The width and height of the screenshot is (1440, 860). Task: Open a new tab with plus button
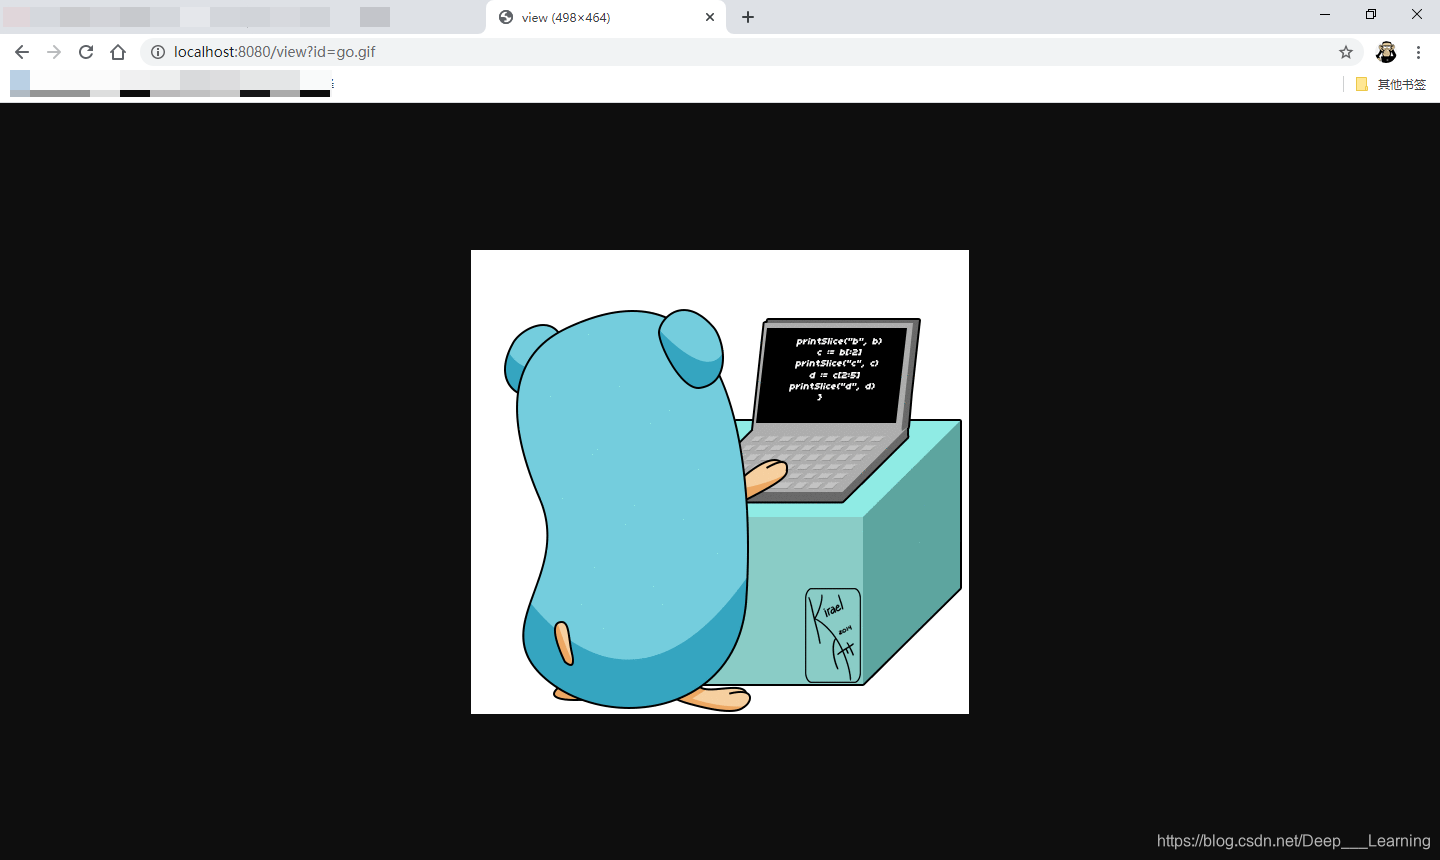(748, 17)
